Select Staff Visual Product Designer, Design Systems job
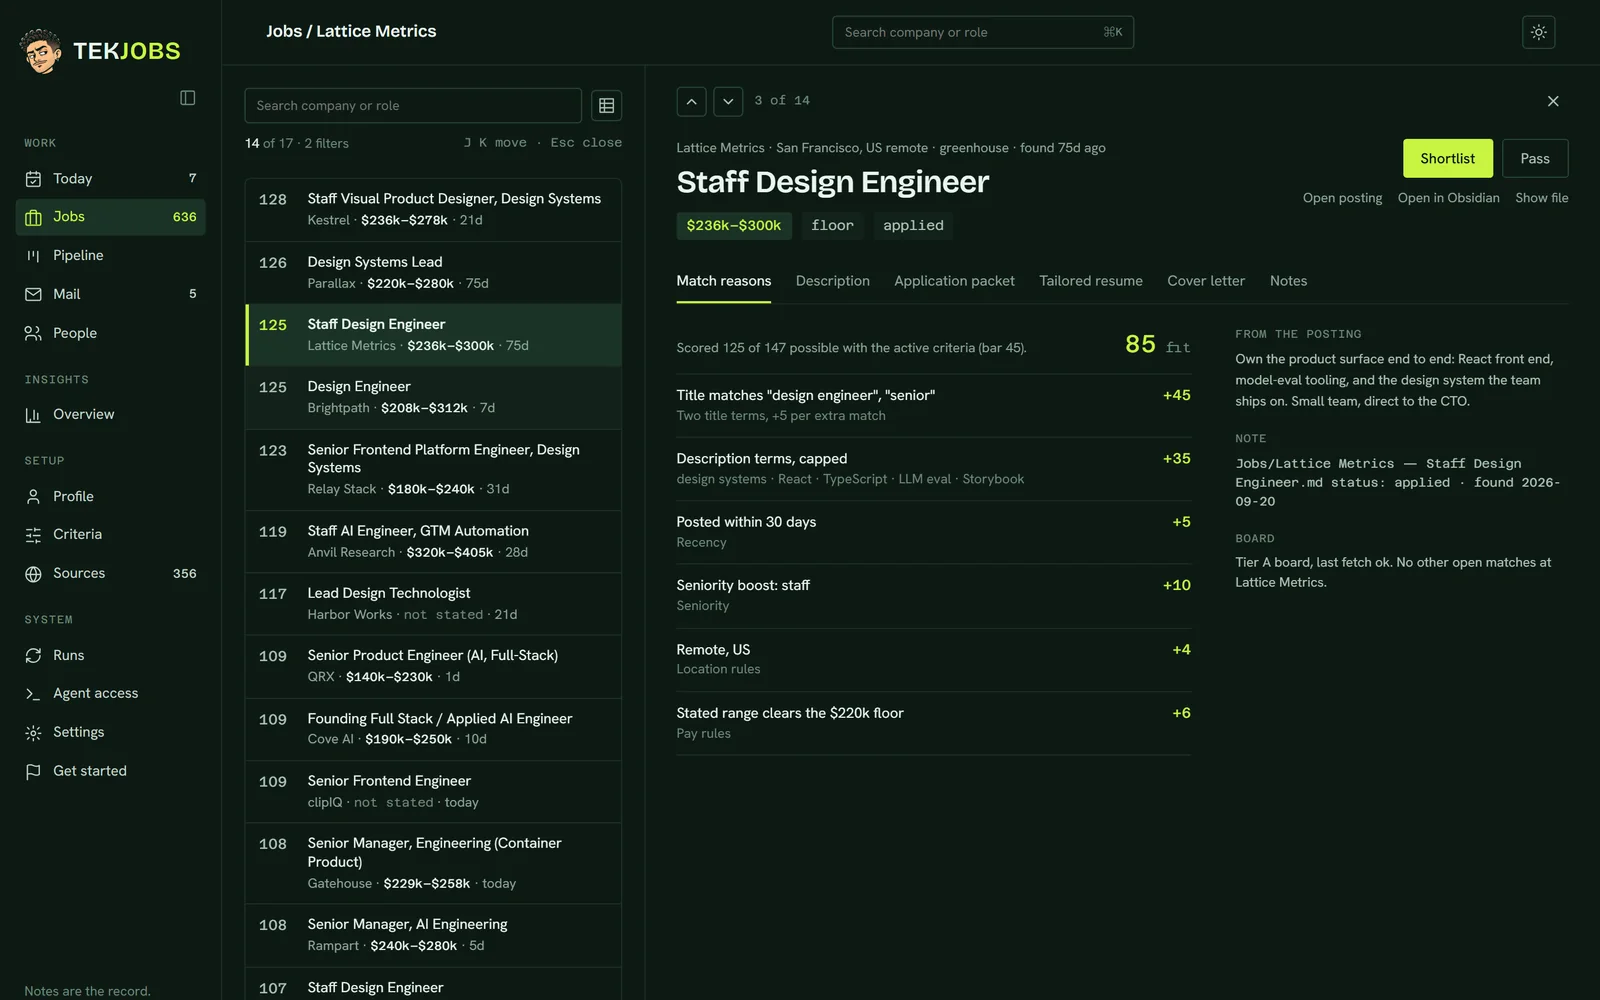Viewport: 1600px width, 1000px height. point(433,210)
